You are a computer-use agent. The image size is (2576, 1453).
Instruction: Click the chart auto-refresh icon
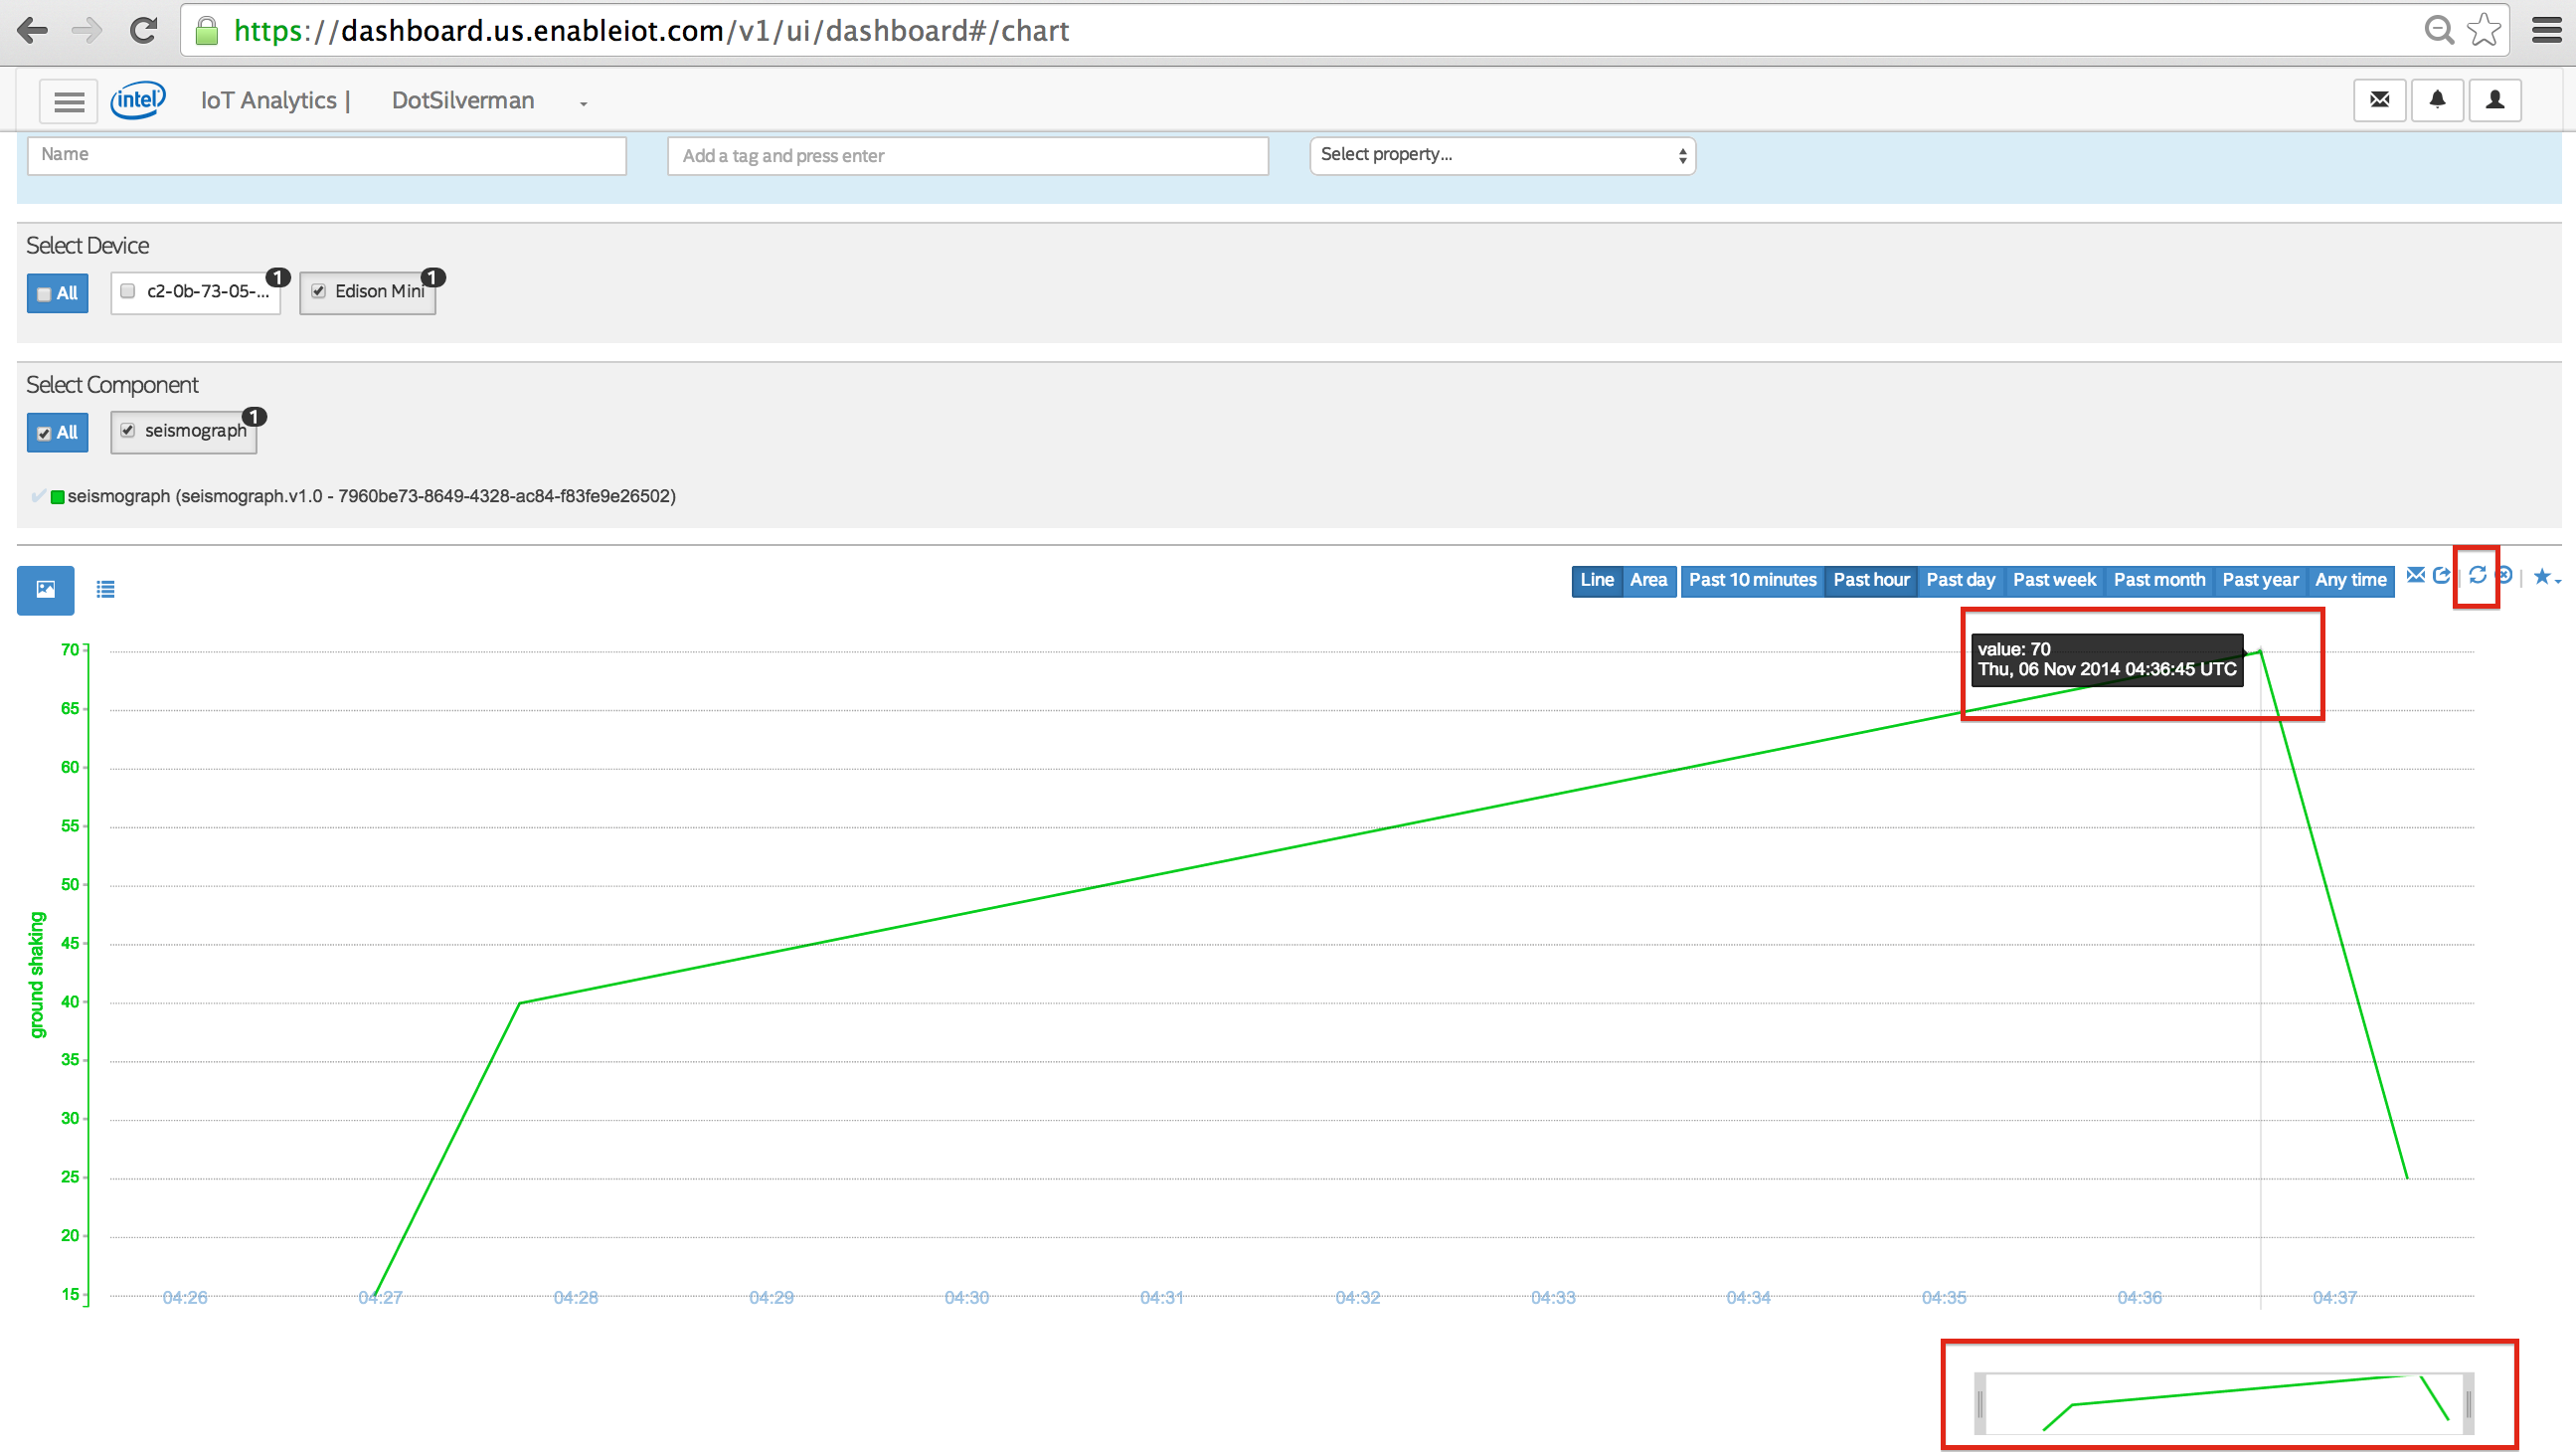pyautogui.click(x=2477, y=575)
